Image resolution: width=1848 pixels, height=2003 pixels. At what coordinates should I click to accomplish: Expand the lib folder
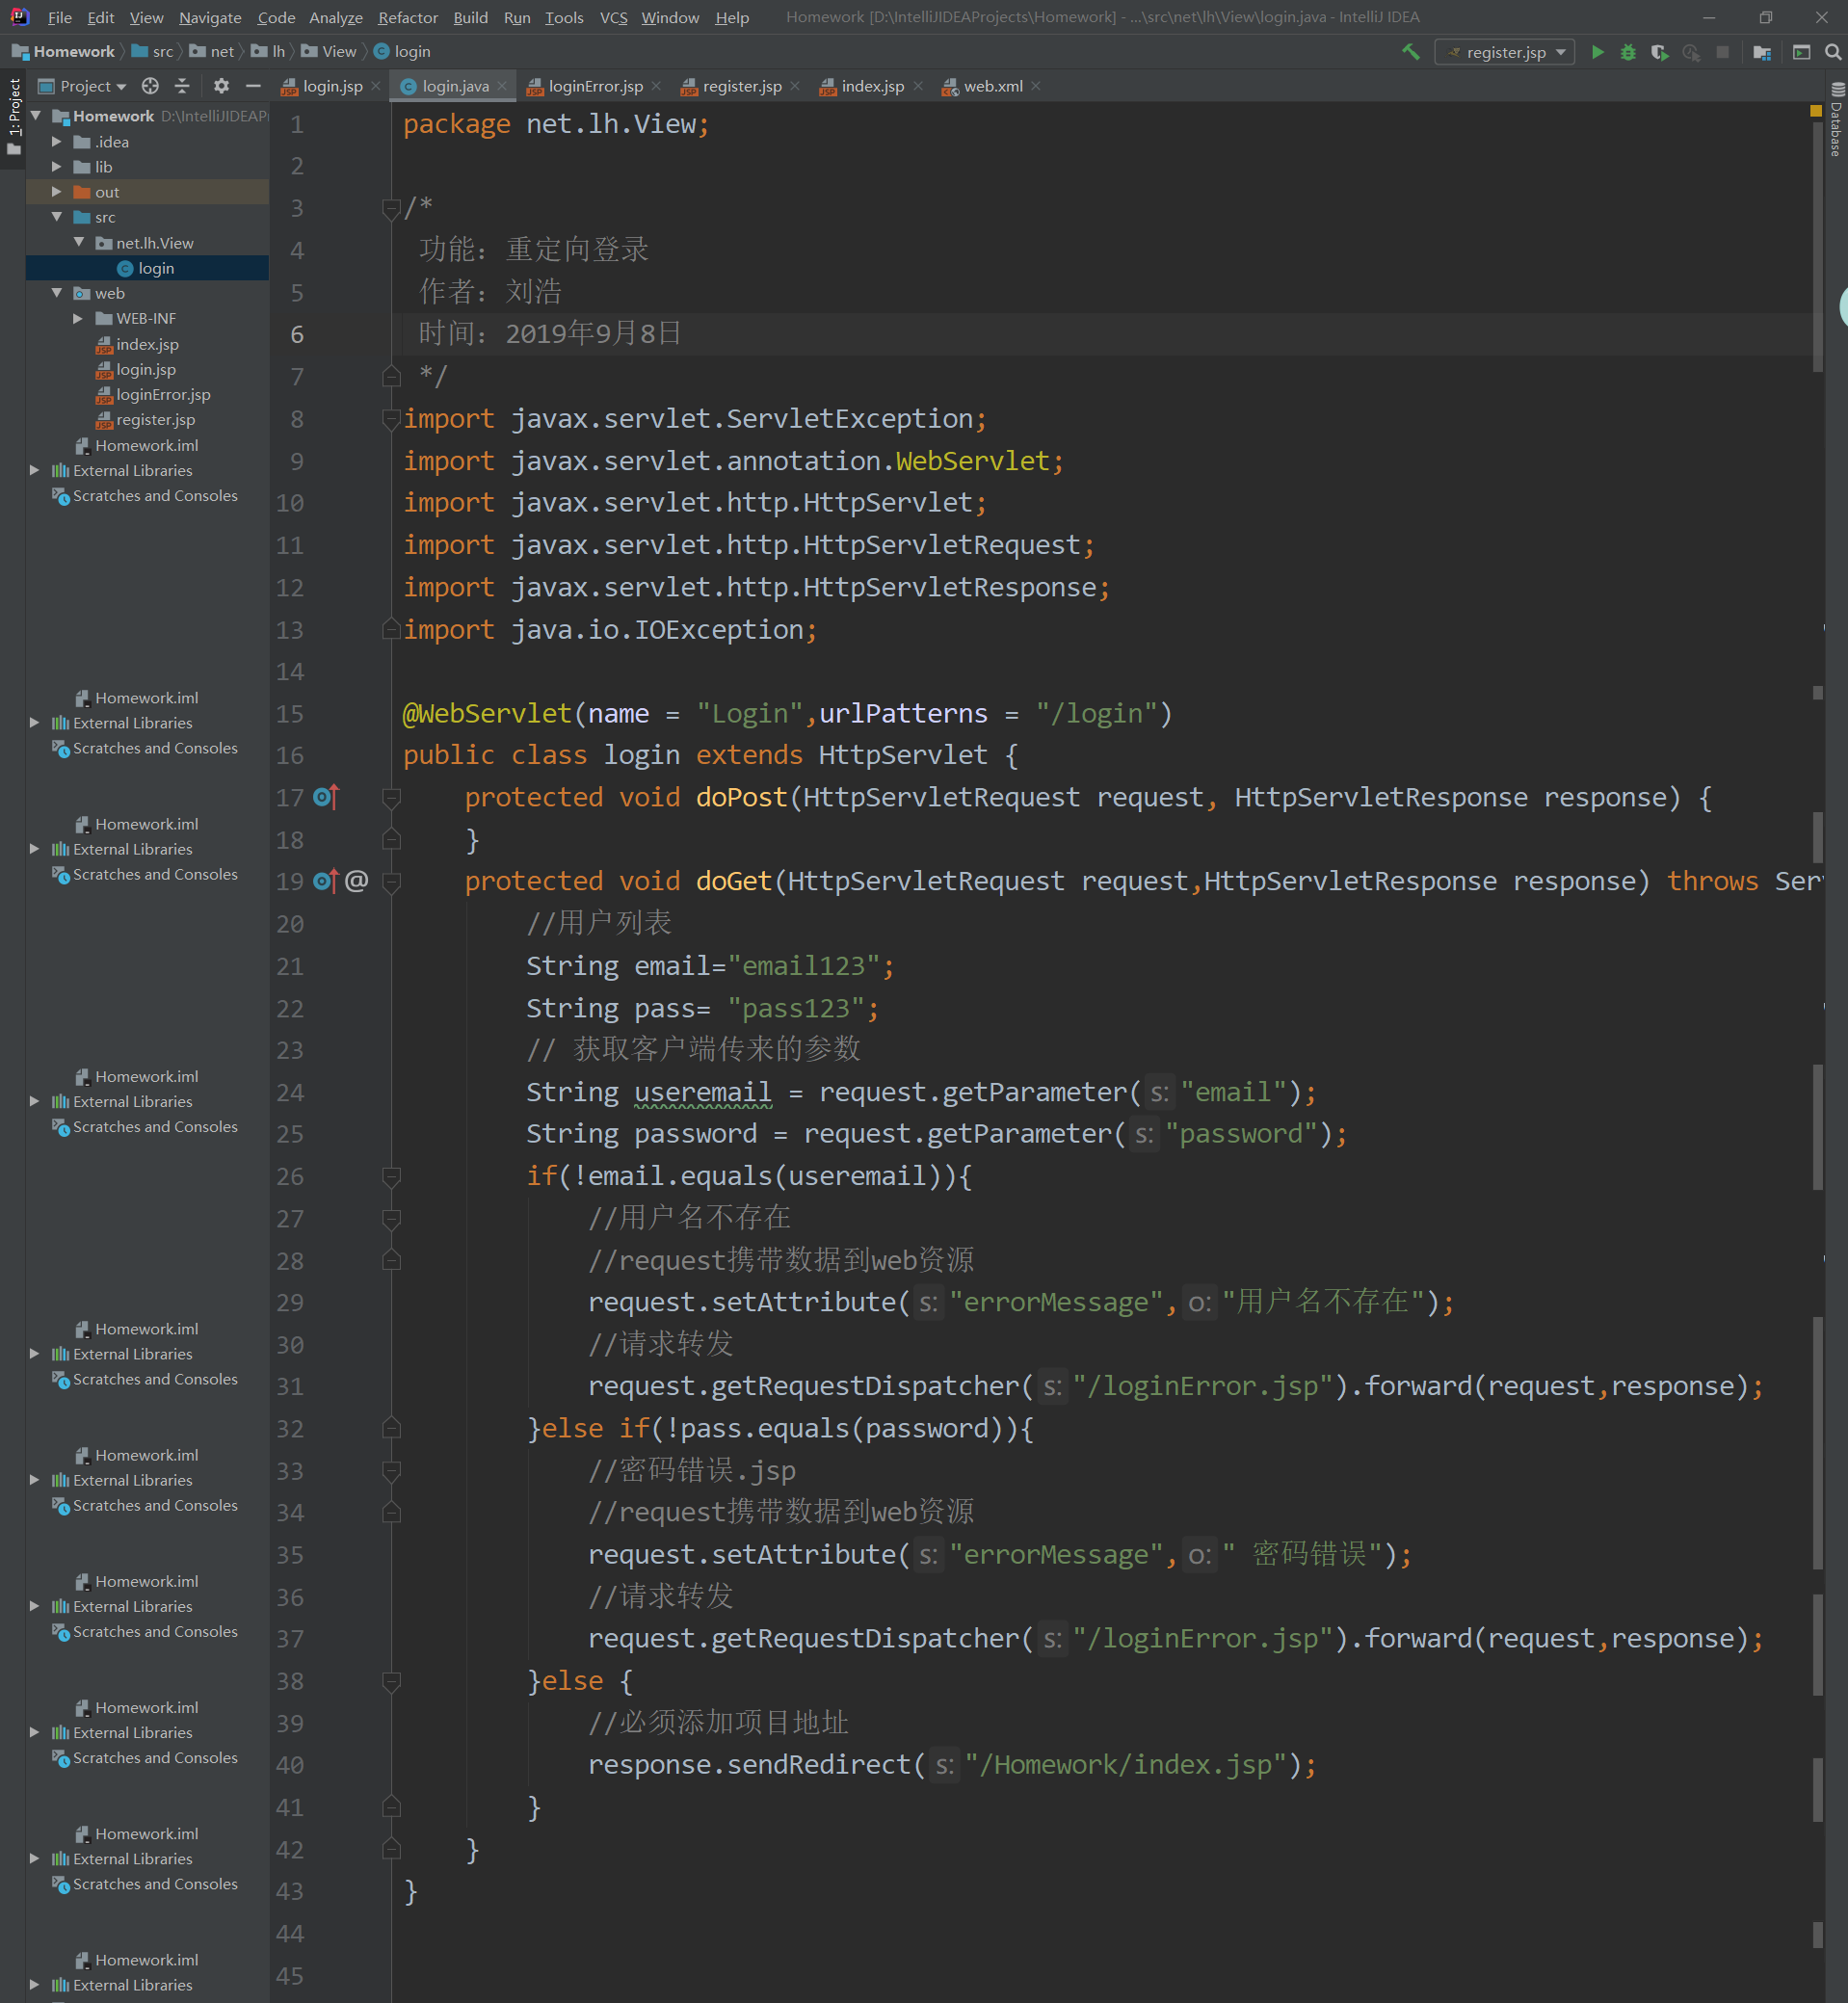(x=57, y=167)
